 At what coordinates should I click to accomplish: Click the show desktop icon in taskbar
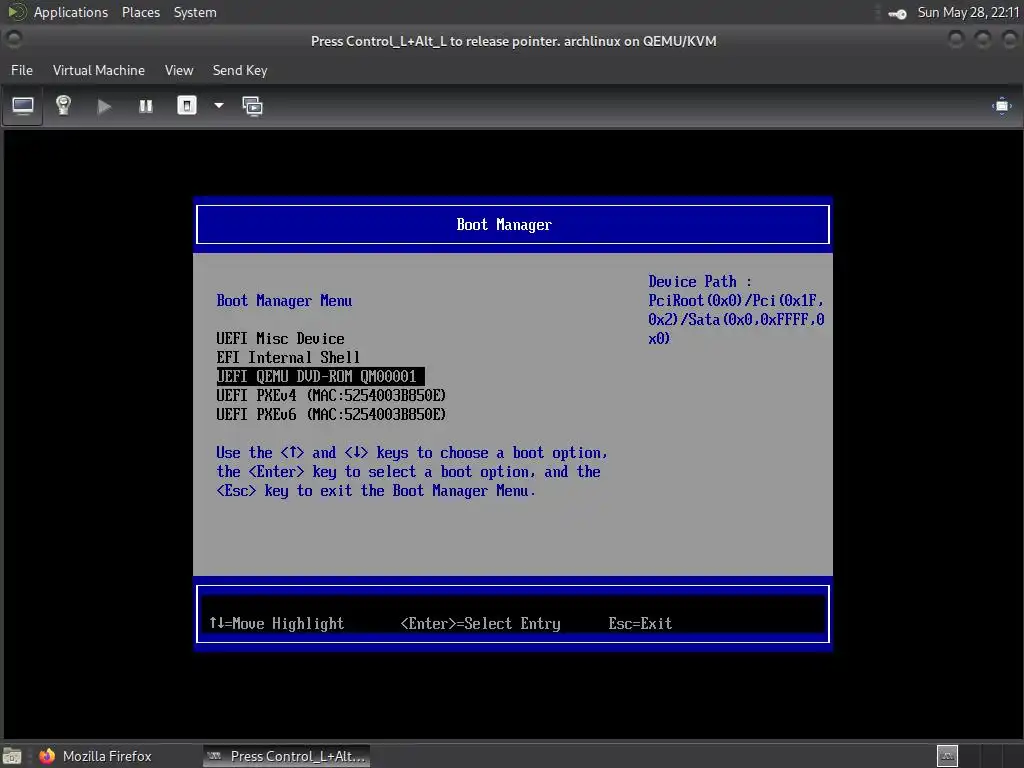[12, 756]
